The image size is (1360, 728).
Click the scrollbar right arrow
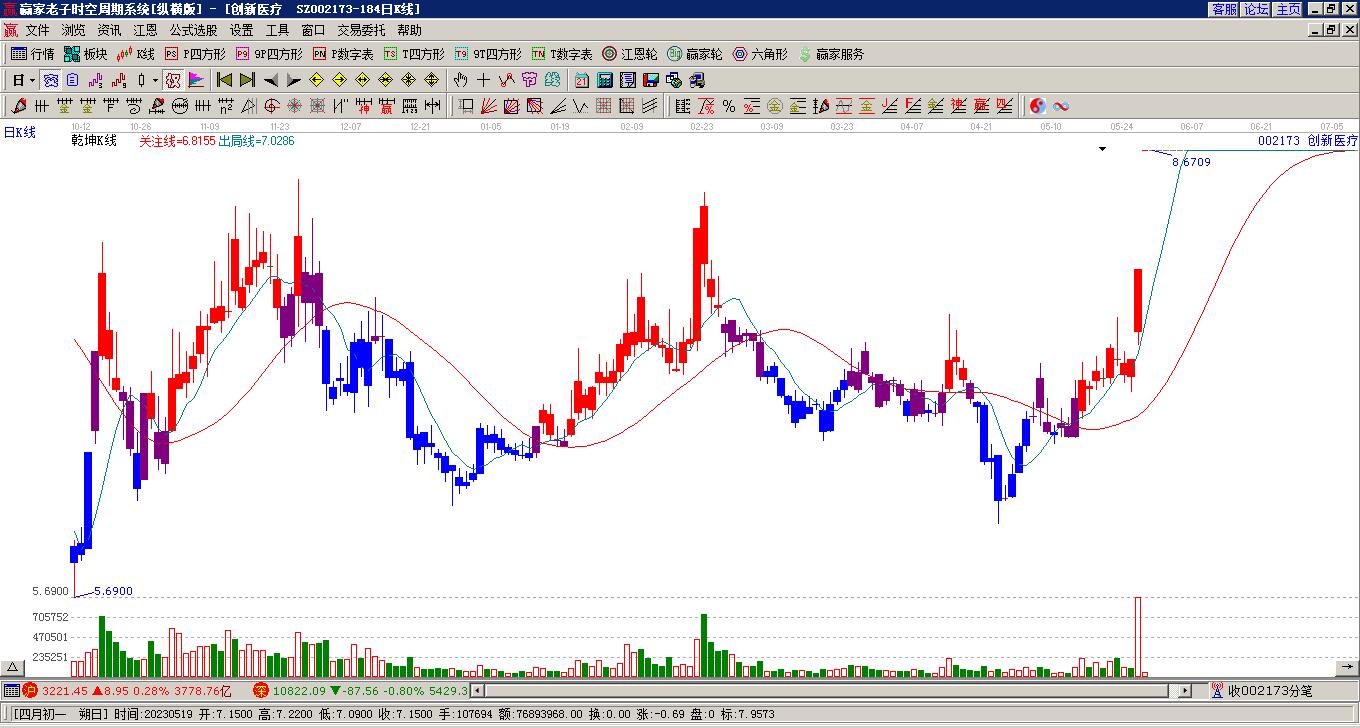[1185, 690]
